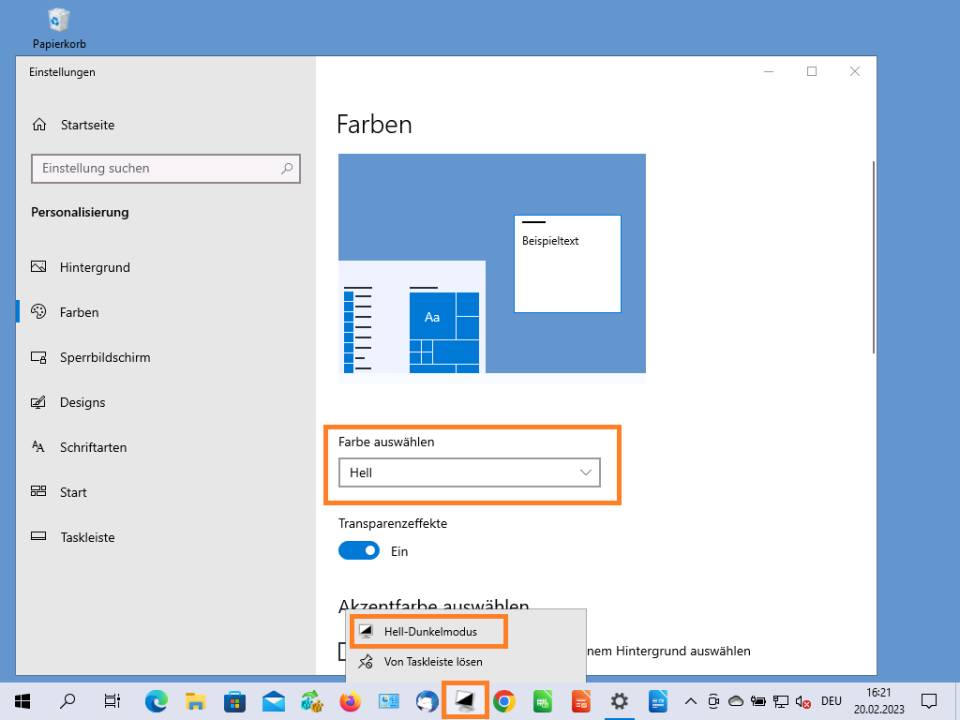Expand the Farbe auswählen dropdown
960x720 pixels.
pyautogui.click(x=469, y=472)
